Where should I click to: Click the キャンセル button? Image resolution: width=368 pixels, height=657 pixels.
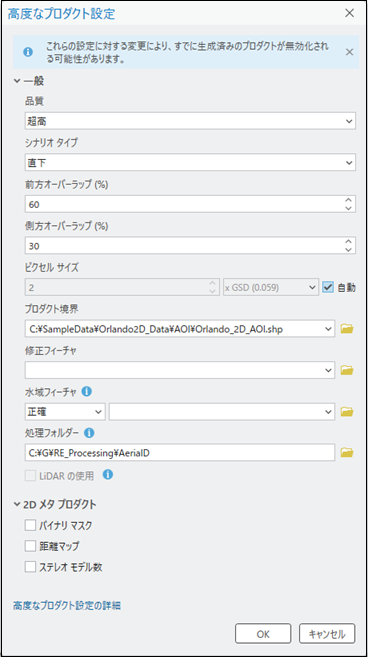click(x=327, y=634)
